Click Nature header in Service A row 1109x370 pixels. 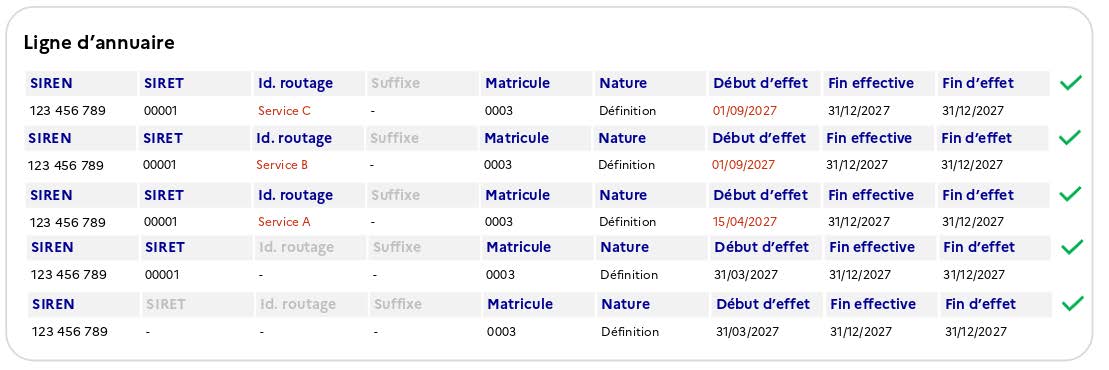tap(623, 195)
